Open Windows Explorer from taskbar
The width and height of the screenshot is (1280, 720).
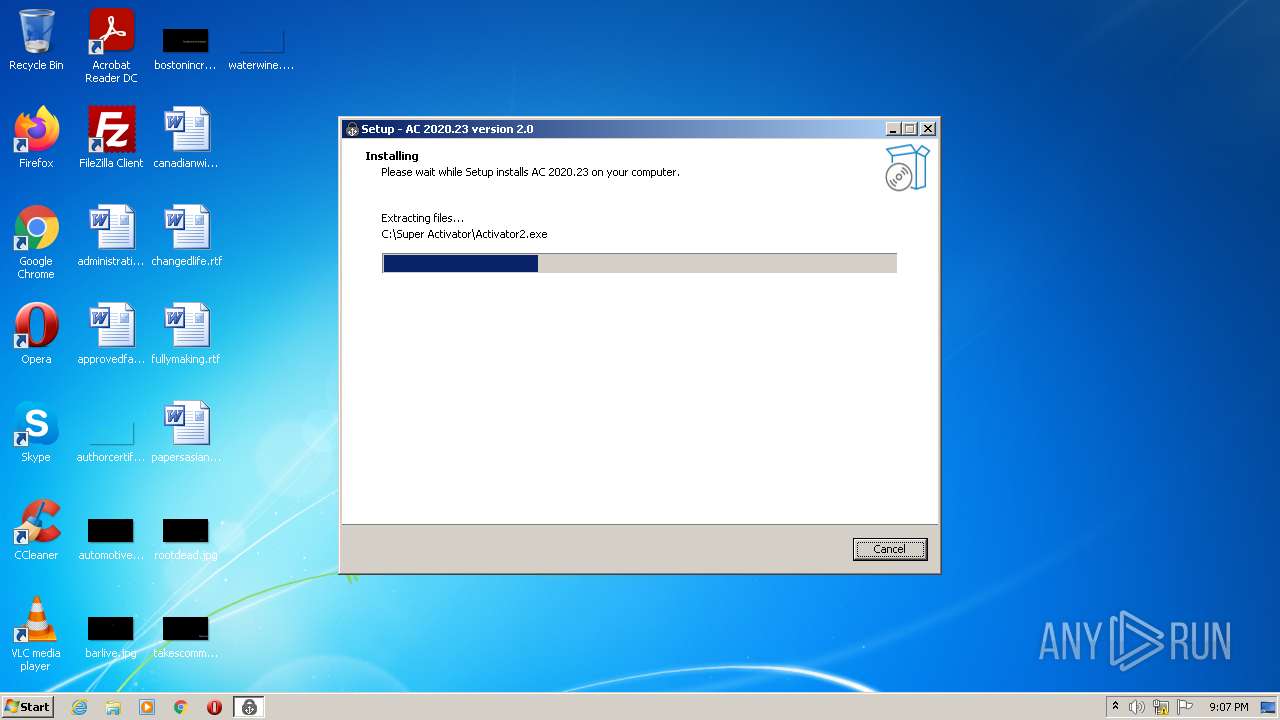coord(113,707)
